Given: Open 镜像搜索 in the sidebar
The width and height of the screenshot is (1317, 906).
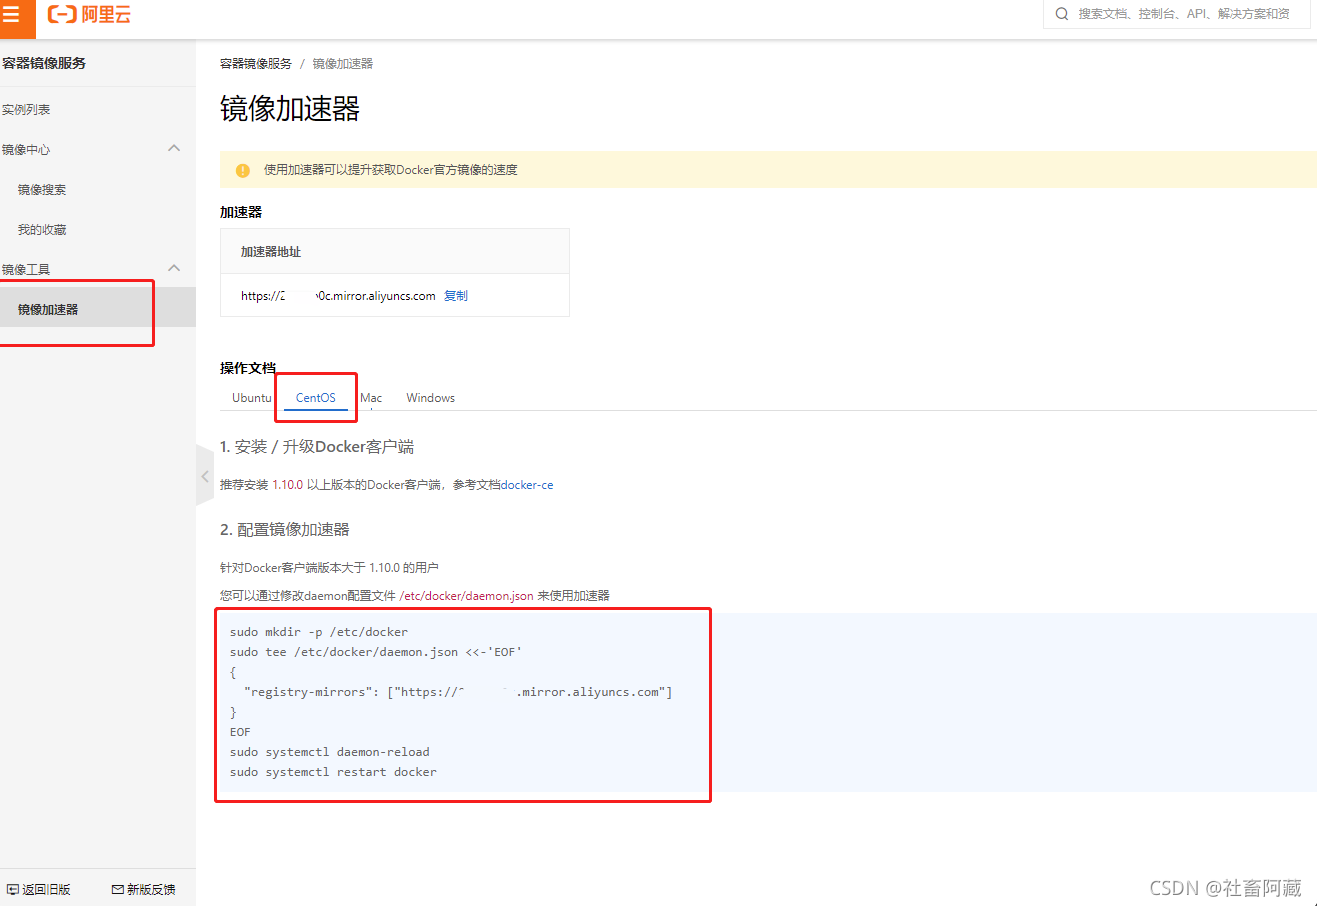Looking at the screenshot, I should [x=42, y=190].
